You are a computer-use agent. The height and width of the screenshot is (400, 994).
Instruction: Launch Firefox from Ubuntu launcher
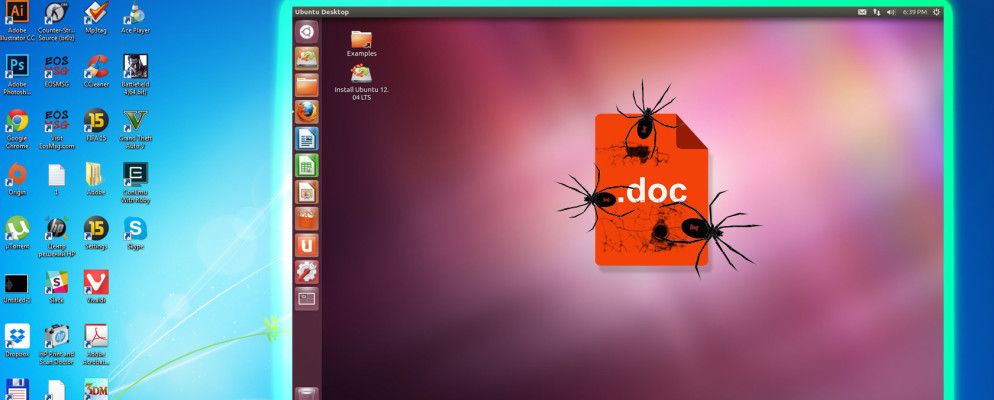tap(307, 112)
